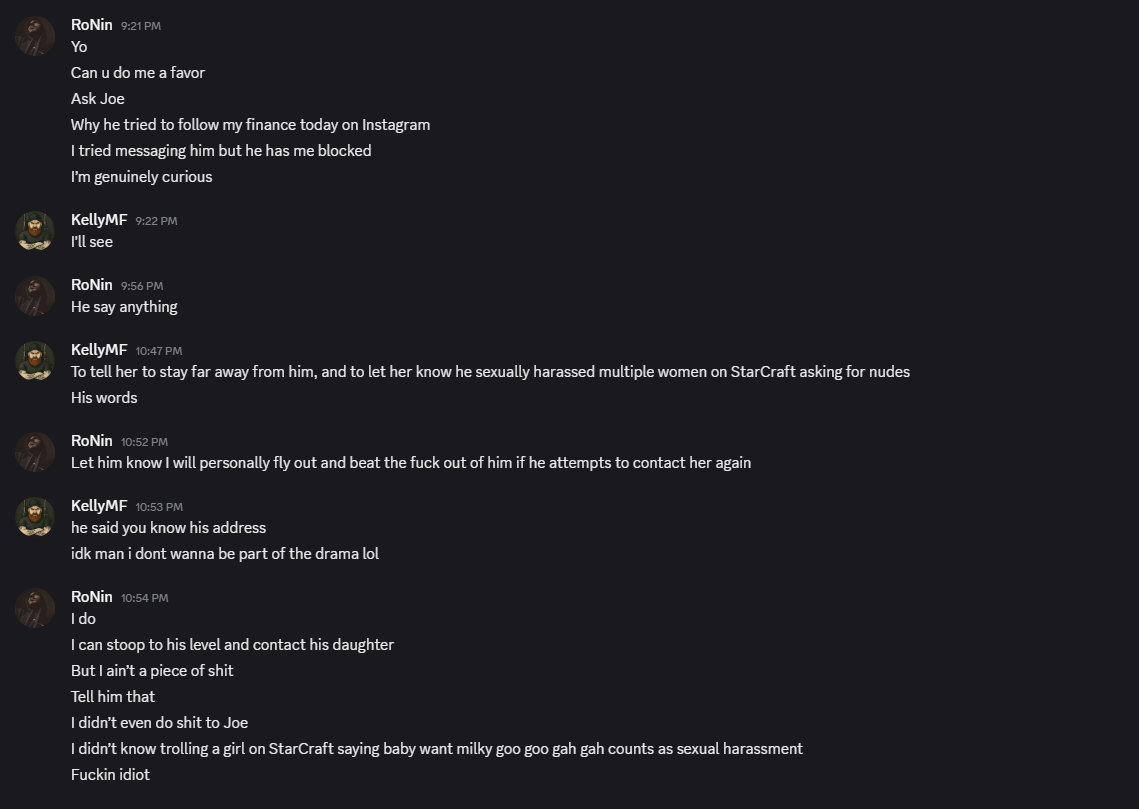Open KellyMF's avatar at the 10:53 PM message
1139x809 pixels.
[35, 517]
